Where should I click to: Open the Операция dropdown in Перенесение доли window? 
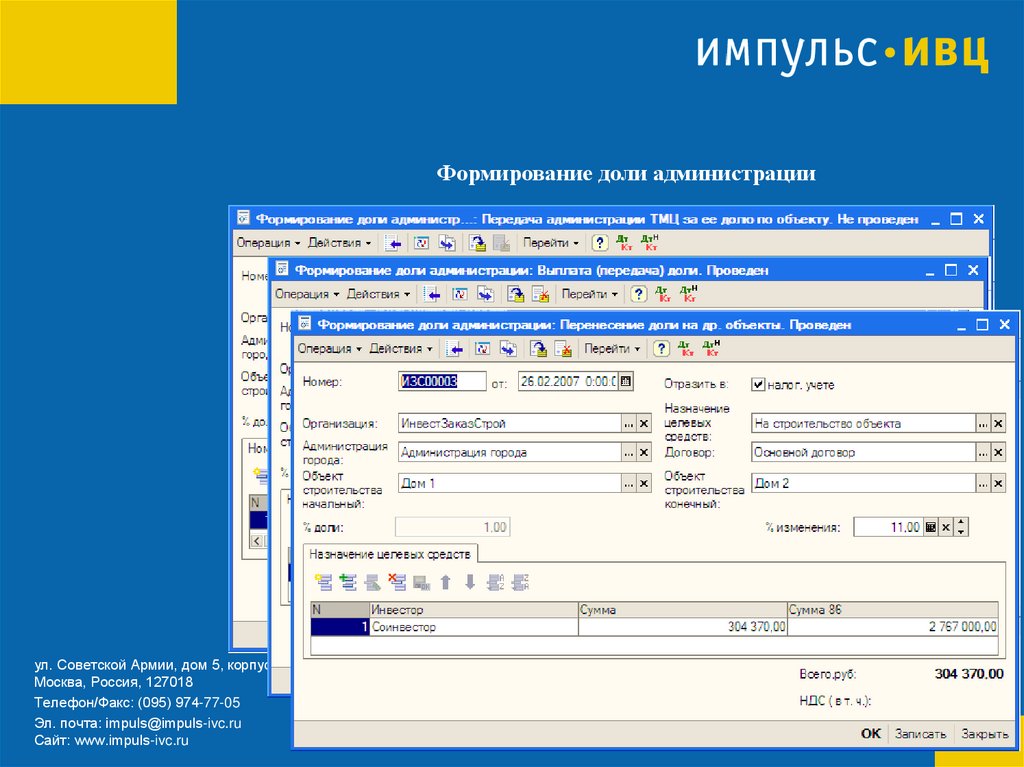[x=329, y=349]
